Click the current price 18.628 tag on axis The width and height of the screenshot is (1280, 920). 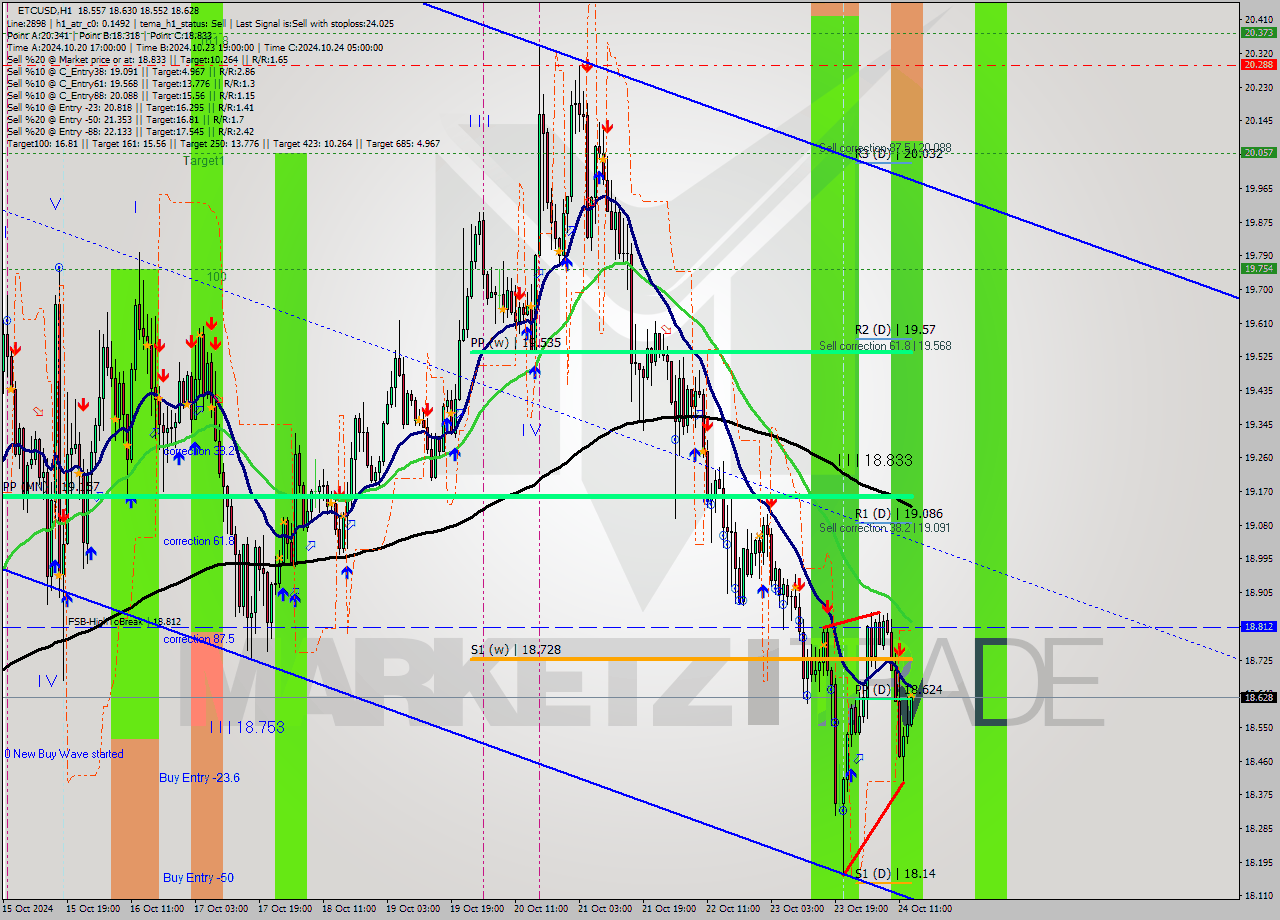[x=1257, y=697]
